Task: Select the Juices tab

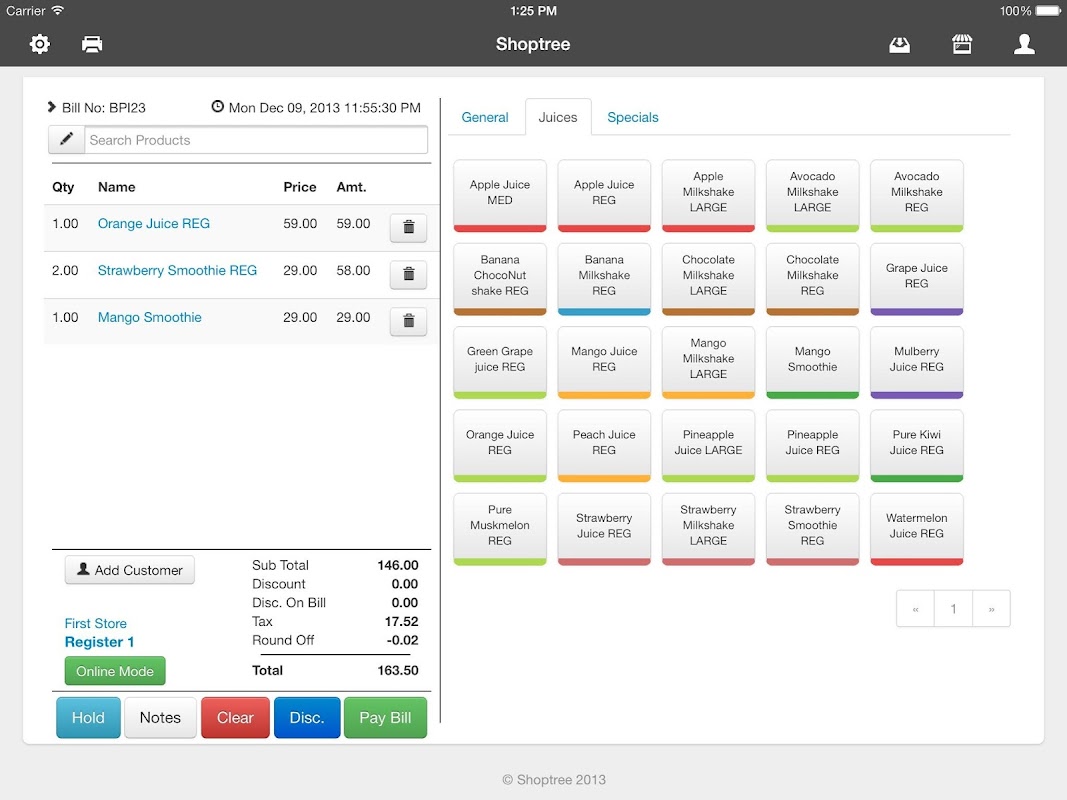Action: point(558,117)
